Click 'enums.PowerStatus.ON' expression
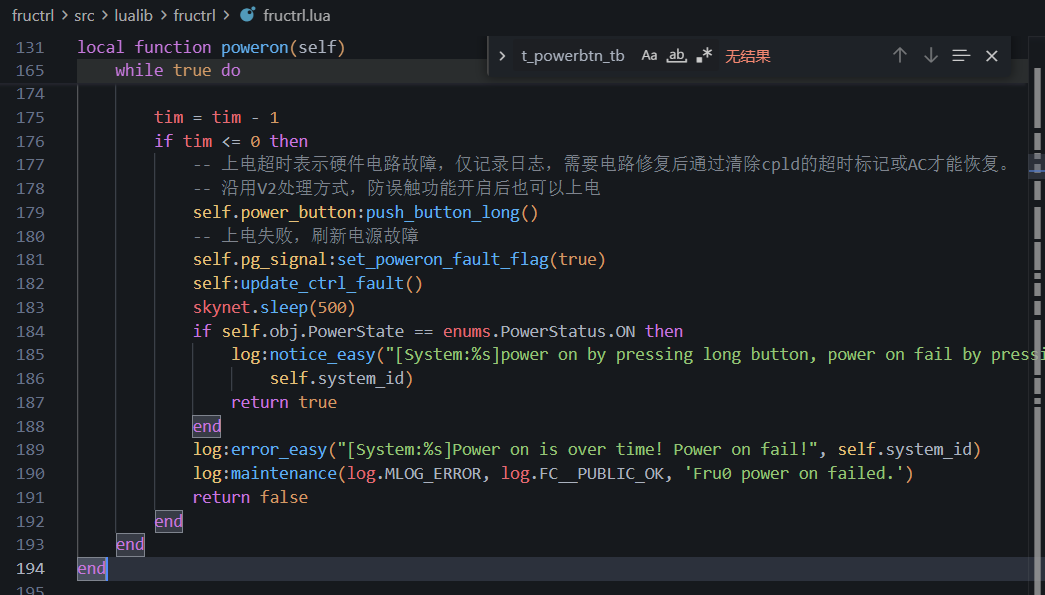 coord(538,331)
